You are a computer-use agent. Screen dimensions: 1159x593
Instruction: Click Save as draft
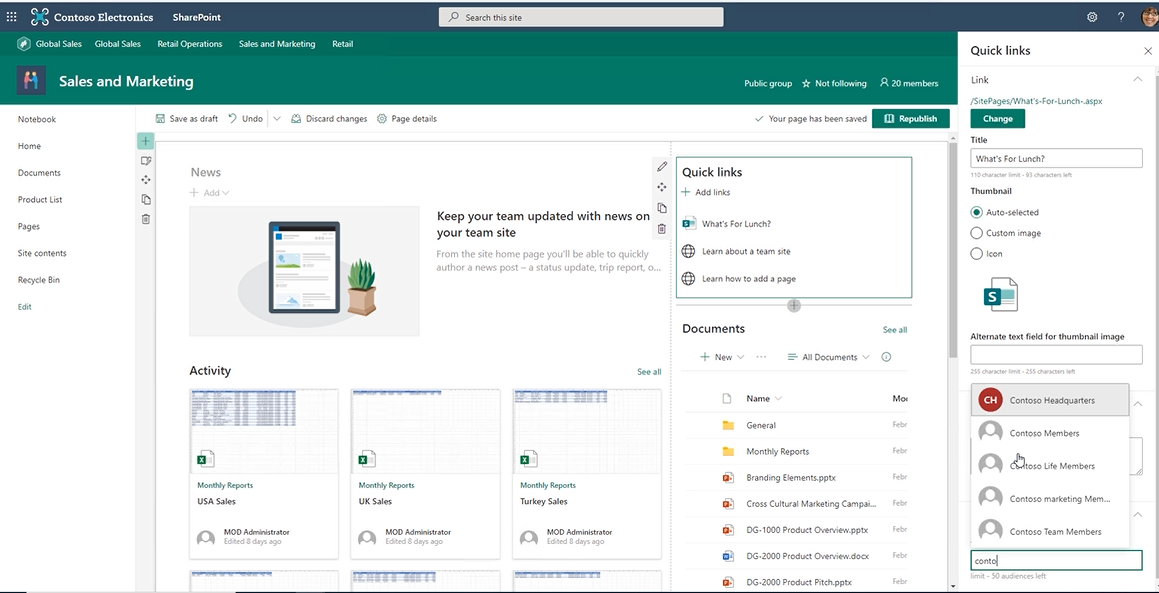[186, 118]
